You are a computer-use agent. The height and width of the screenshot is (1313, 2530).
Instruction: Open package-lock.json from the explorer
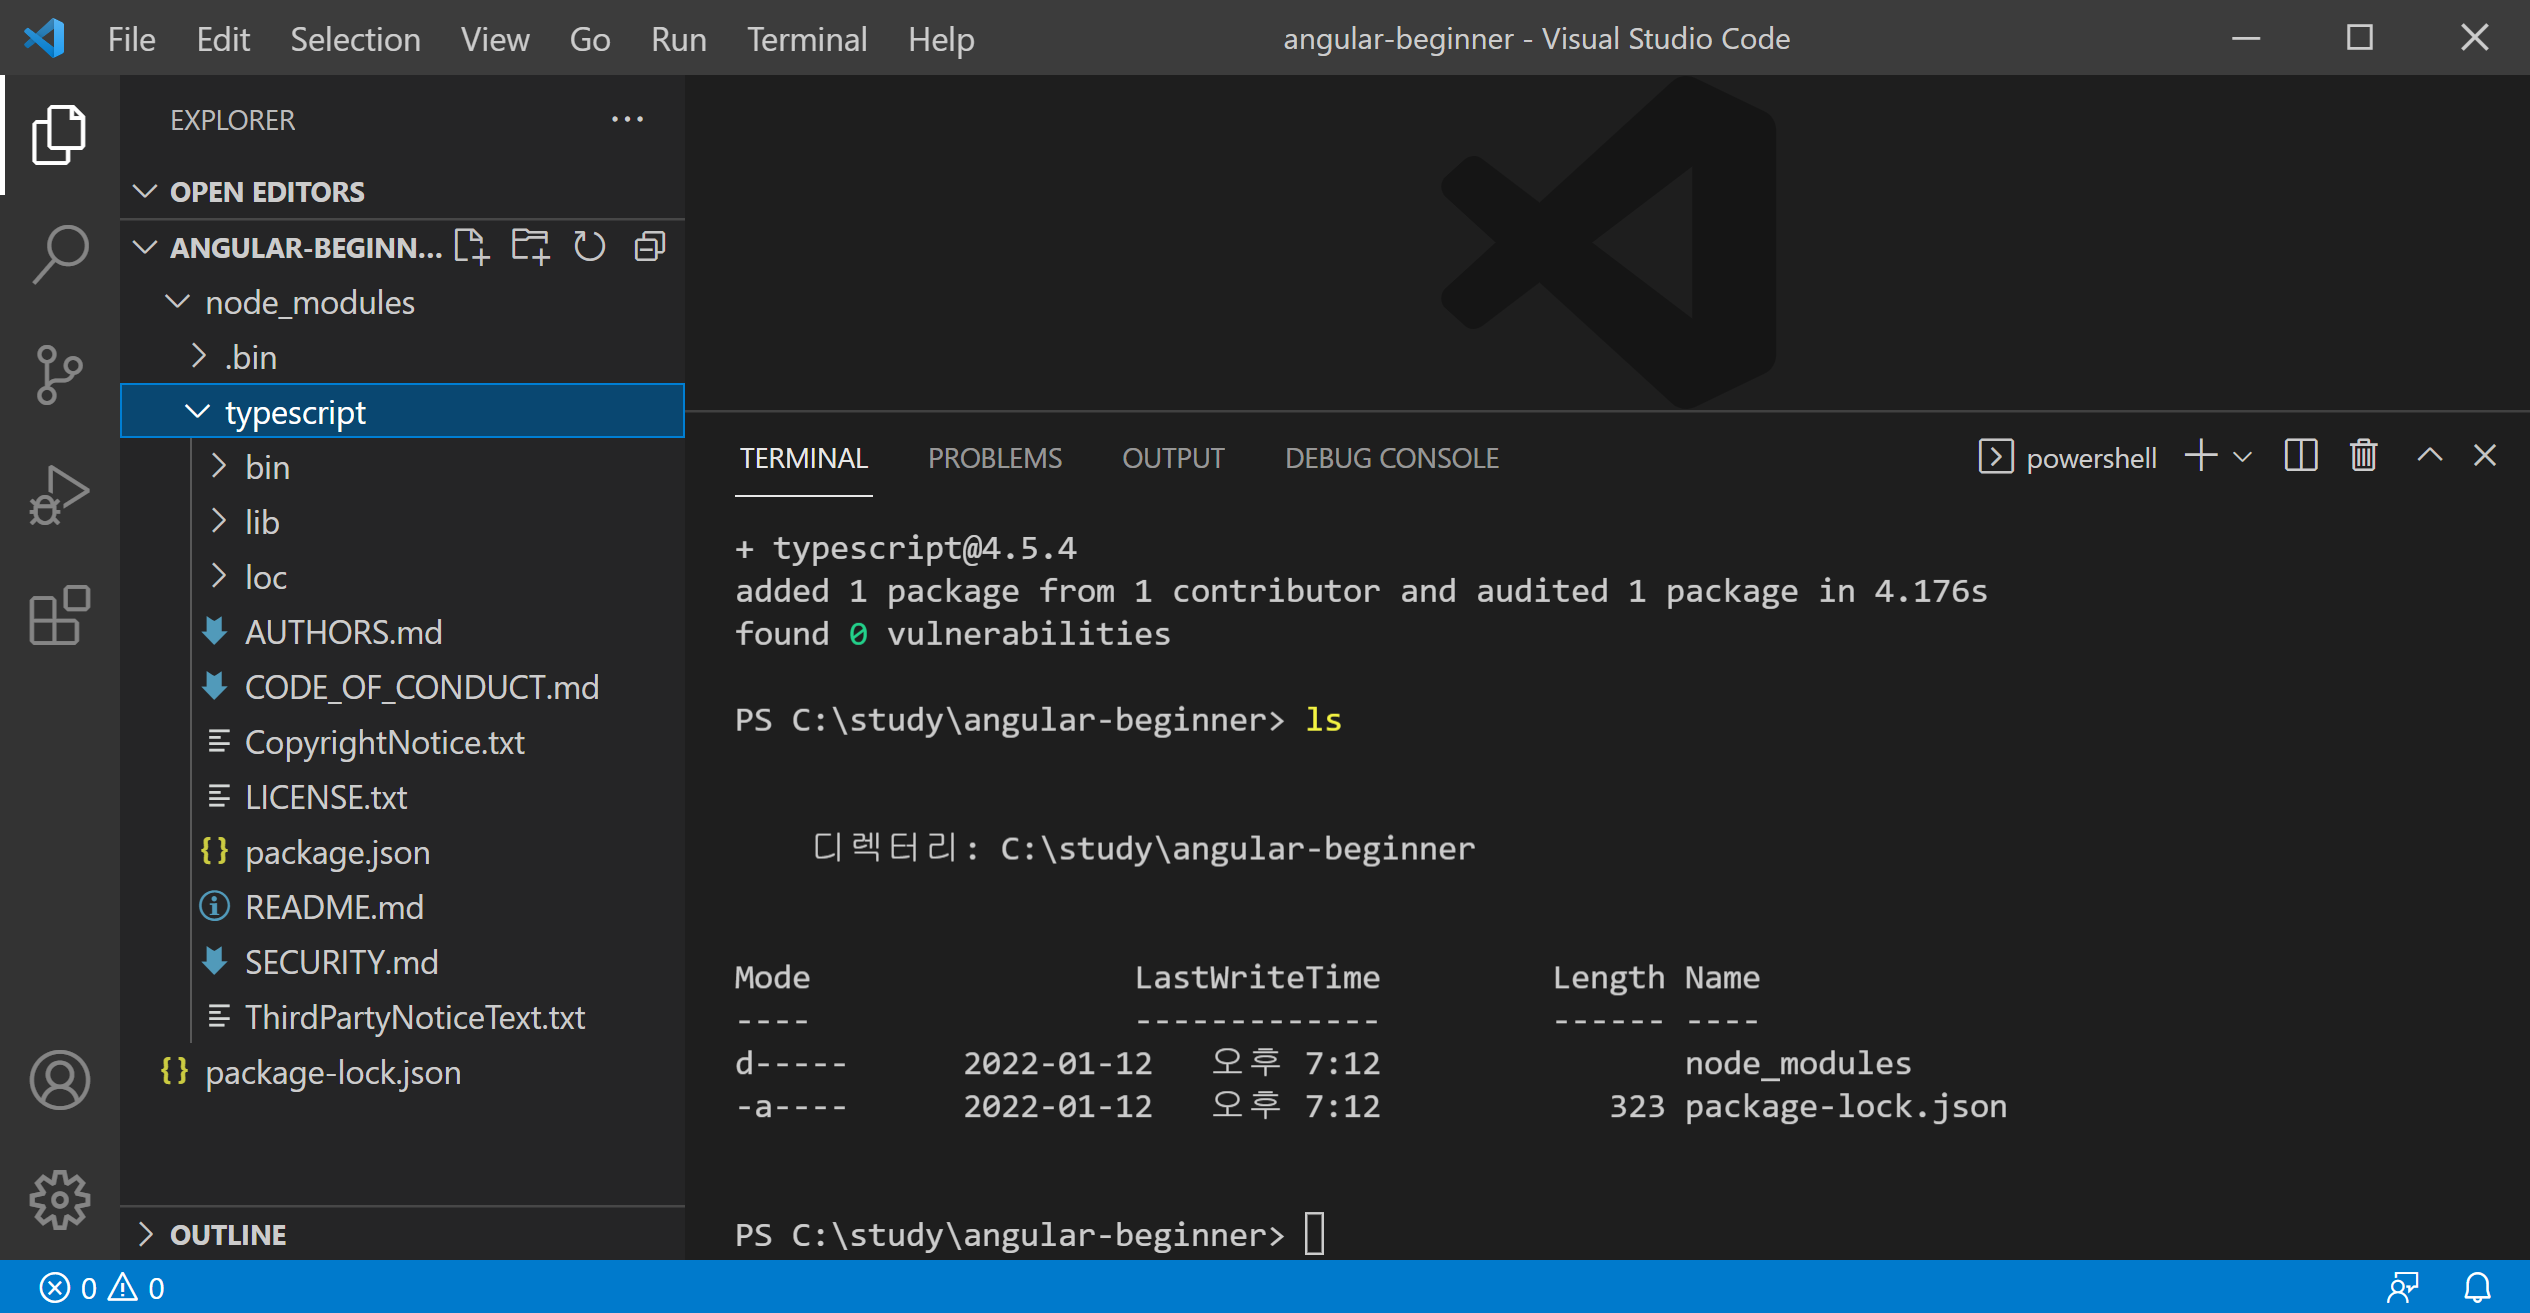[332, 1072]
